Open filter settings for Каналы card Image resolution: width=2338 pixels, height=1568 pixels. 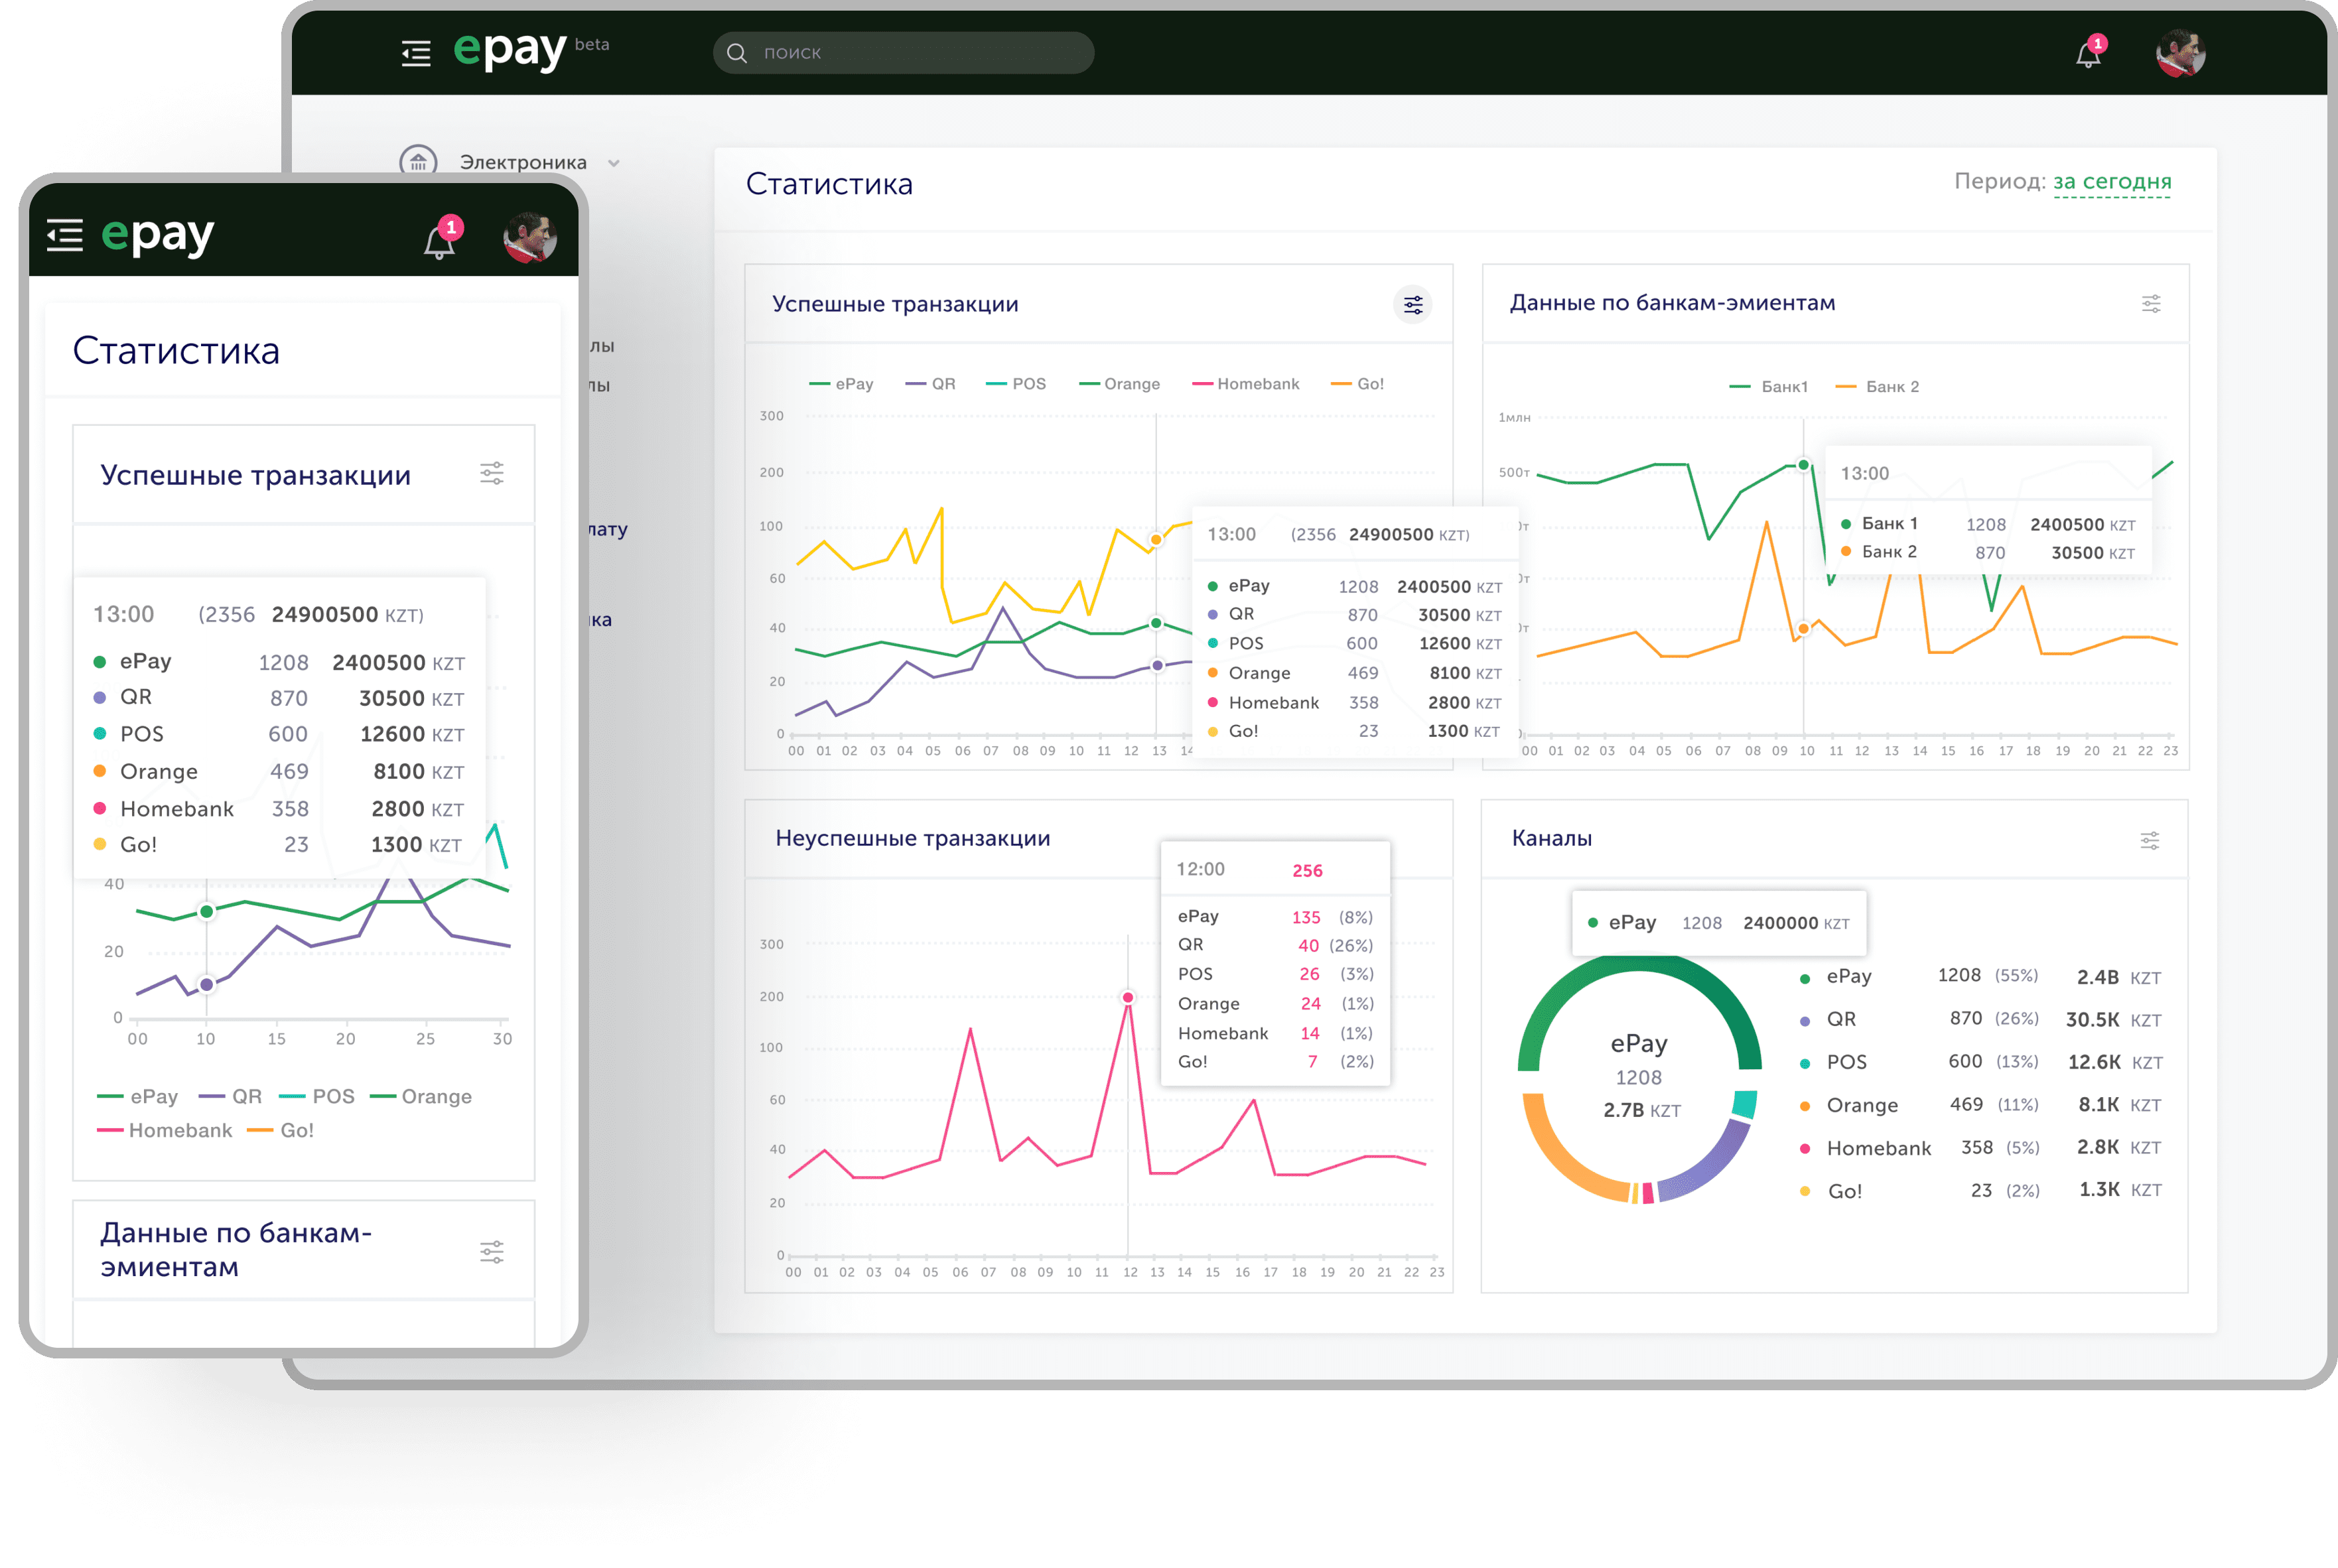(x=2149, y=841)
